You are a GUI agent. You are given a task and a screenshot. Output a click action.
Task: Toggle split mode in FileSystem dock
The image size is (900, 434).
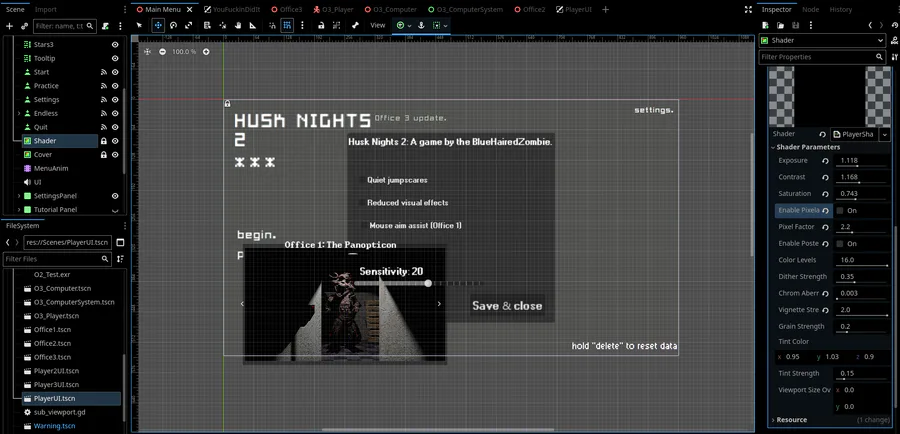(120, 242)
